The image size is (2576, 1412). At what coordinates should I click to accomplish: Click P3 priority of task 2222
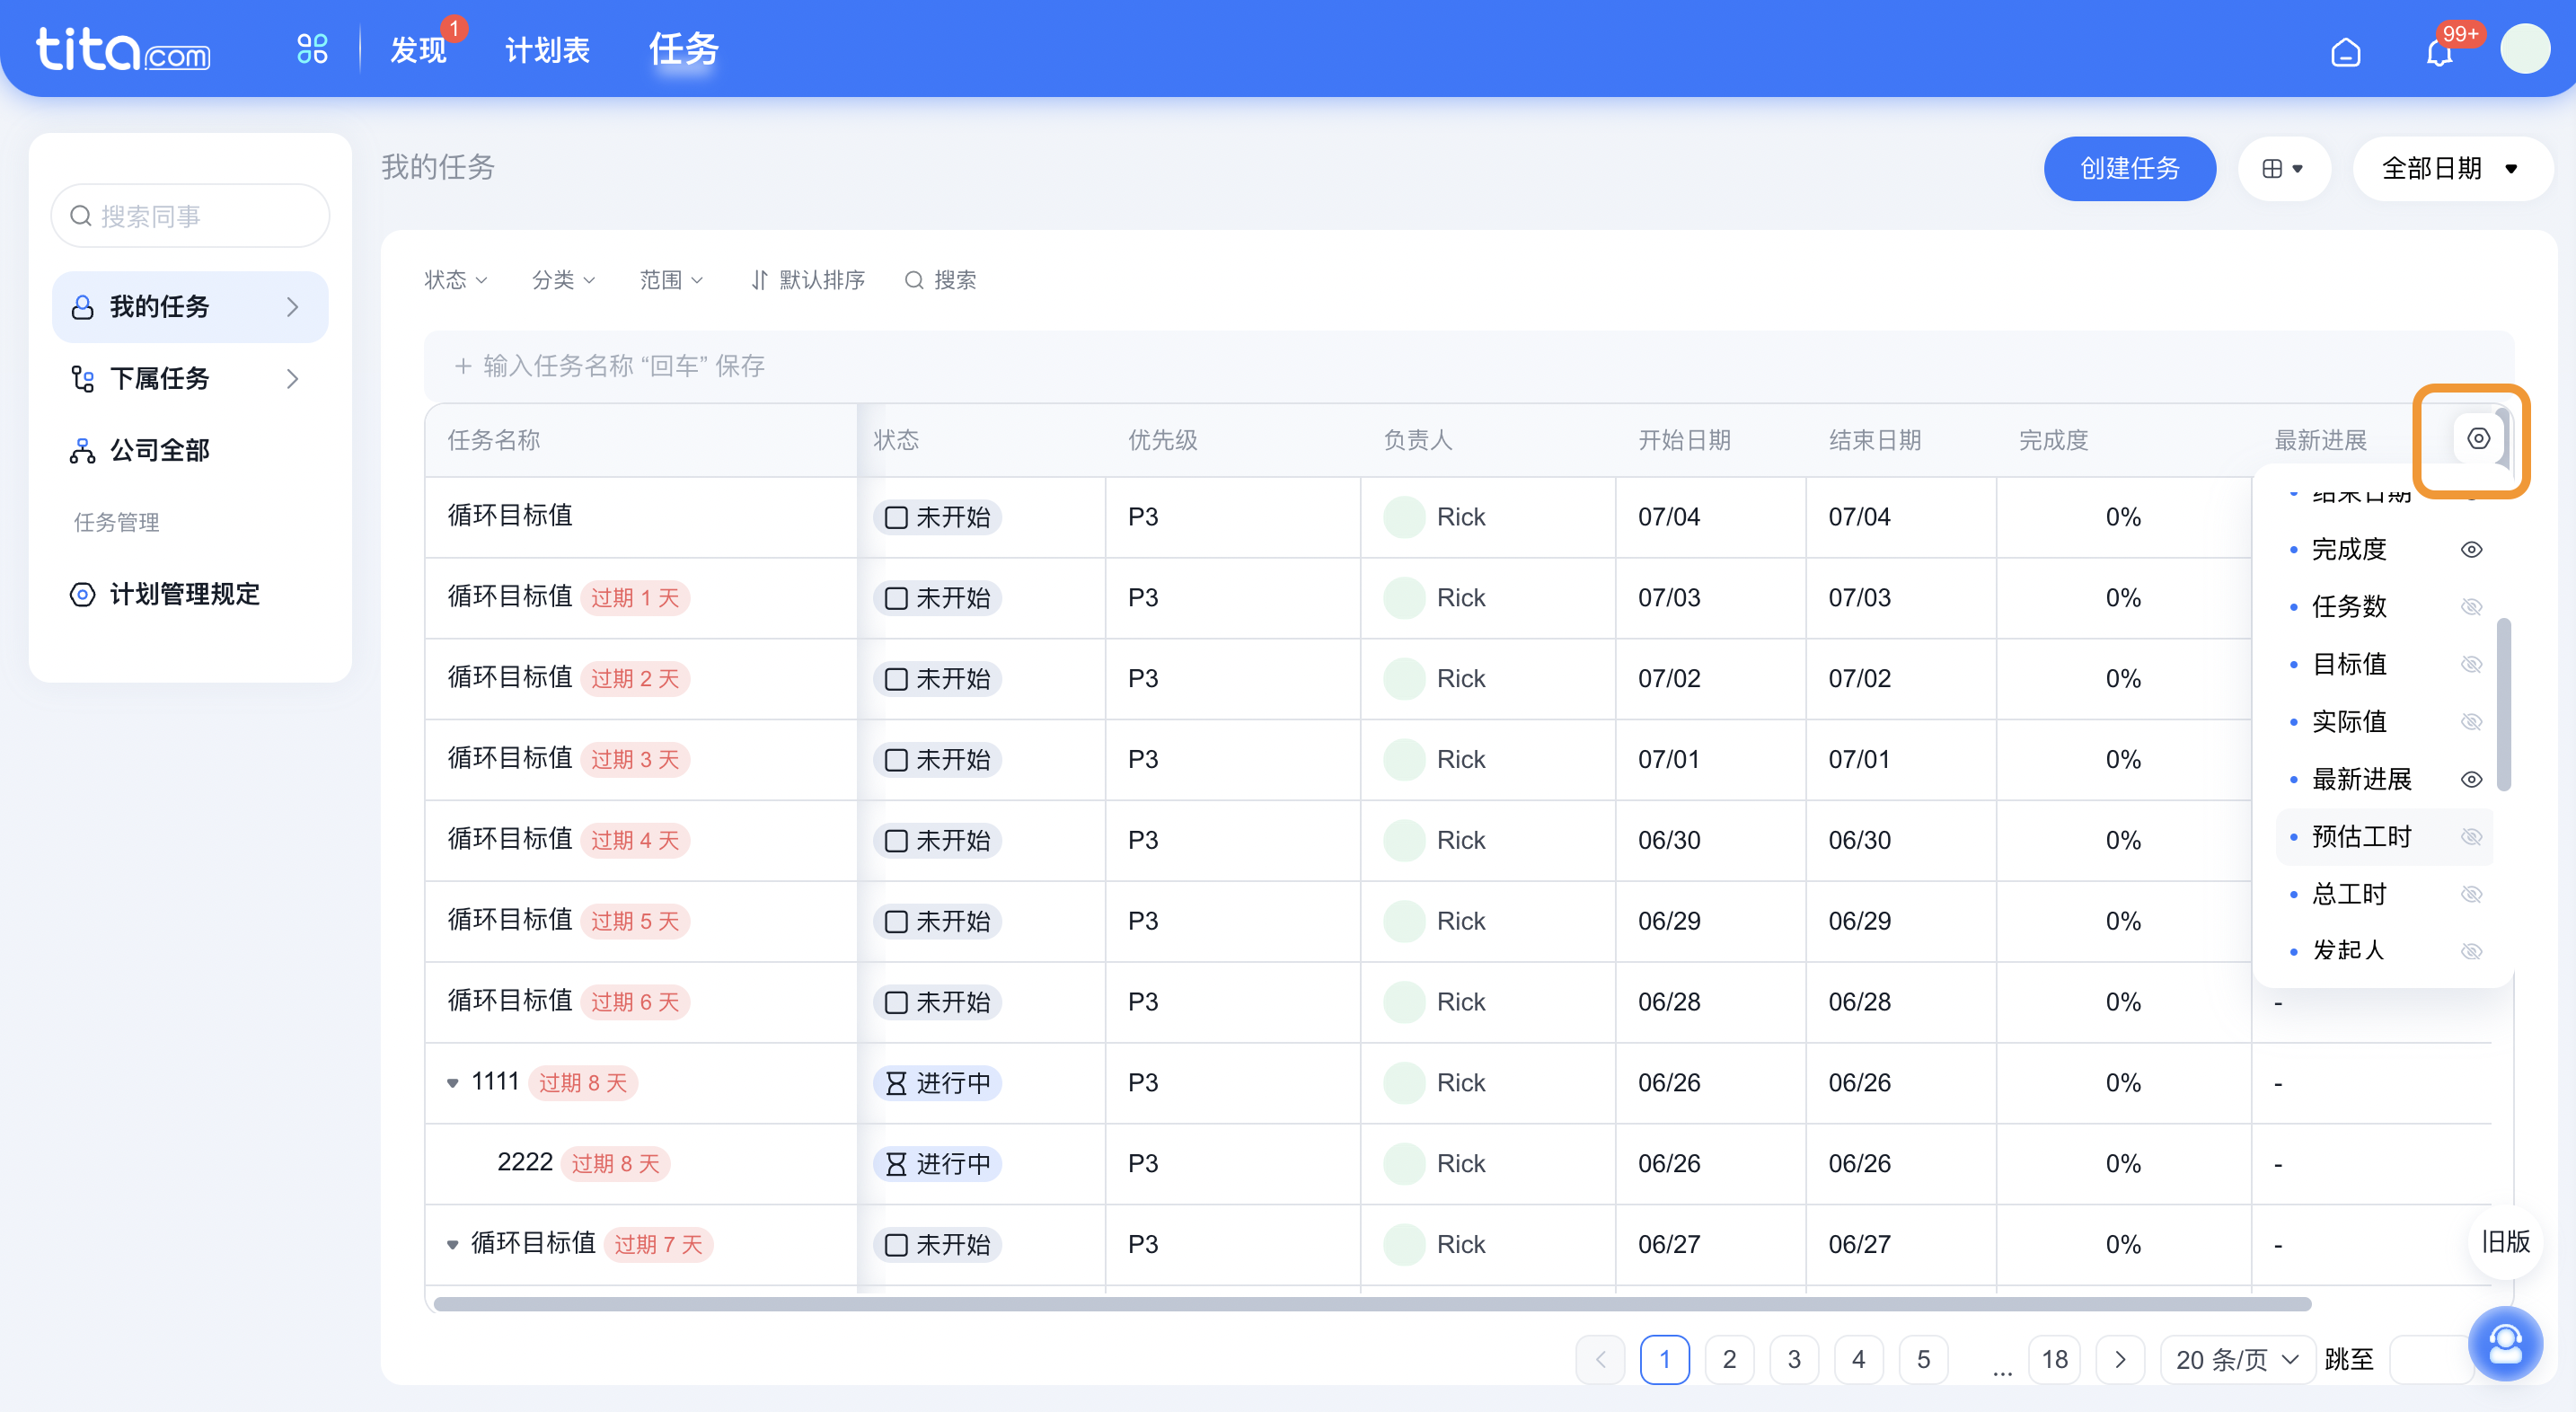coord(1143,1164)
